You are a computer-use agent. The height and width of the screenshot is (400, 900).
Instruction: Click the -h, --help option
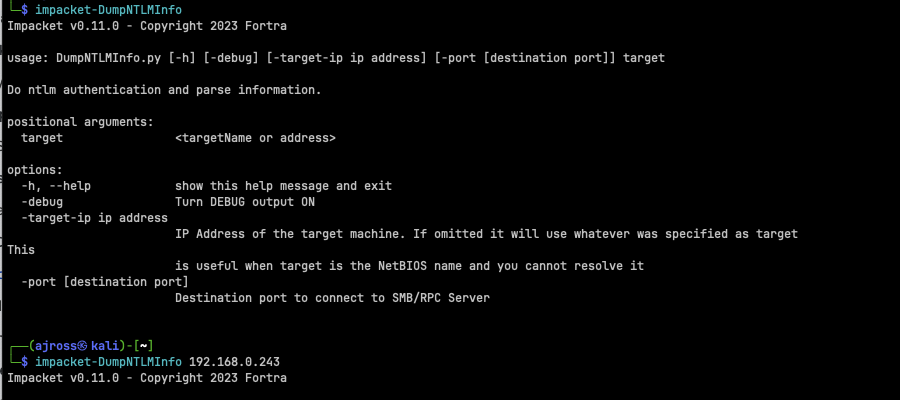(x=56, y=186)
